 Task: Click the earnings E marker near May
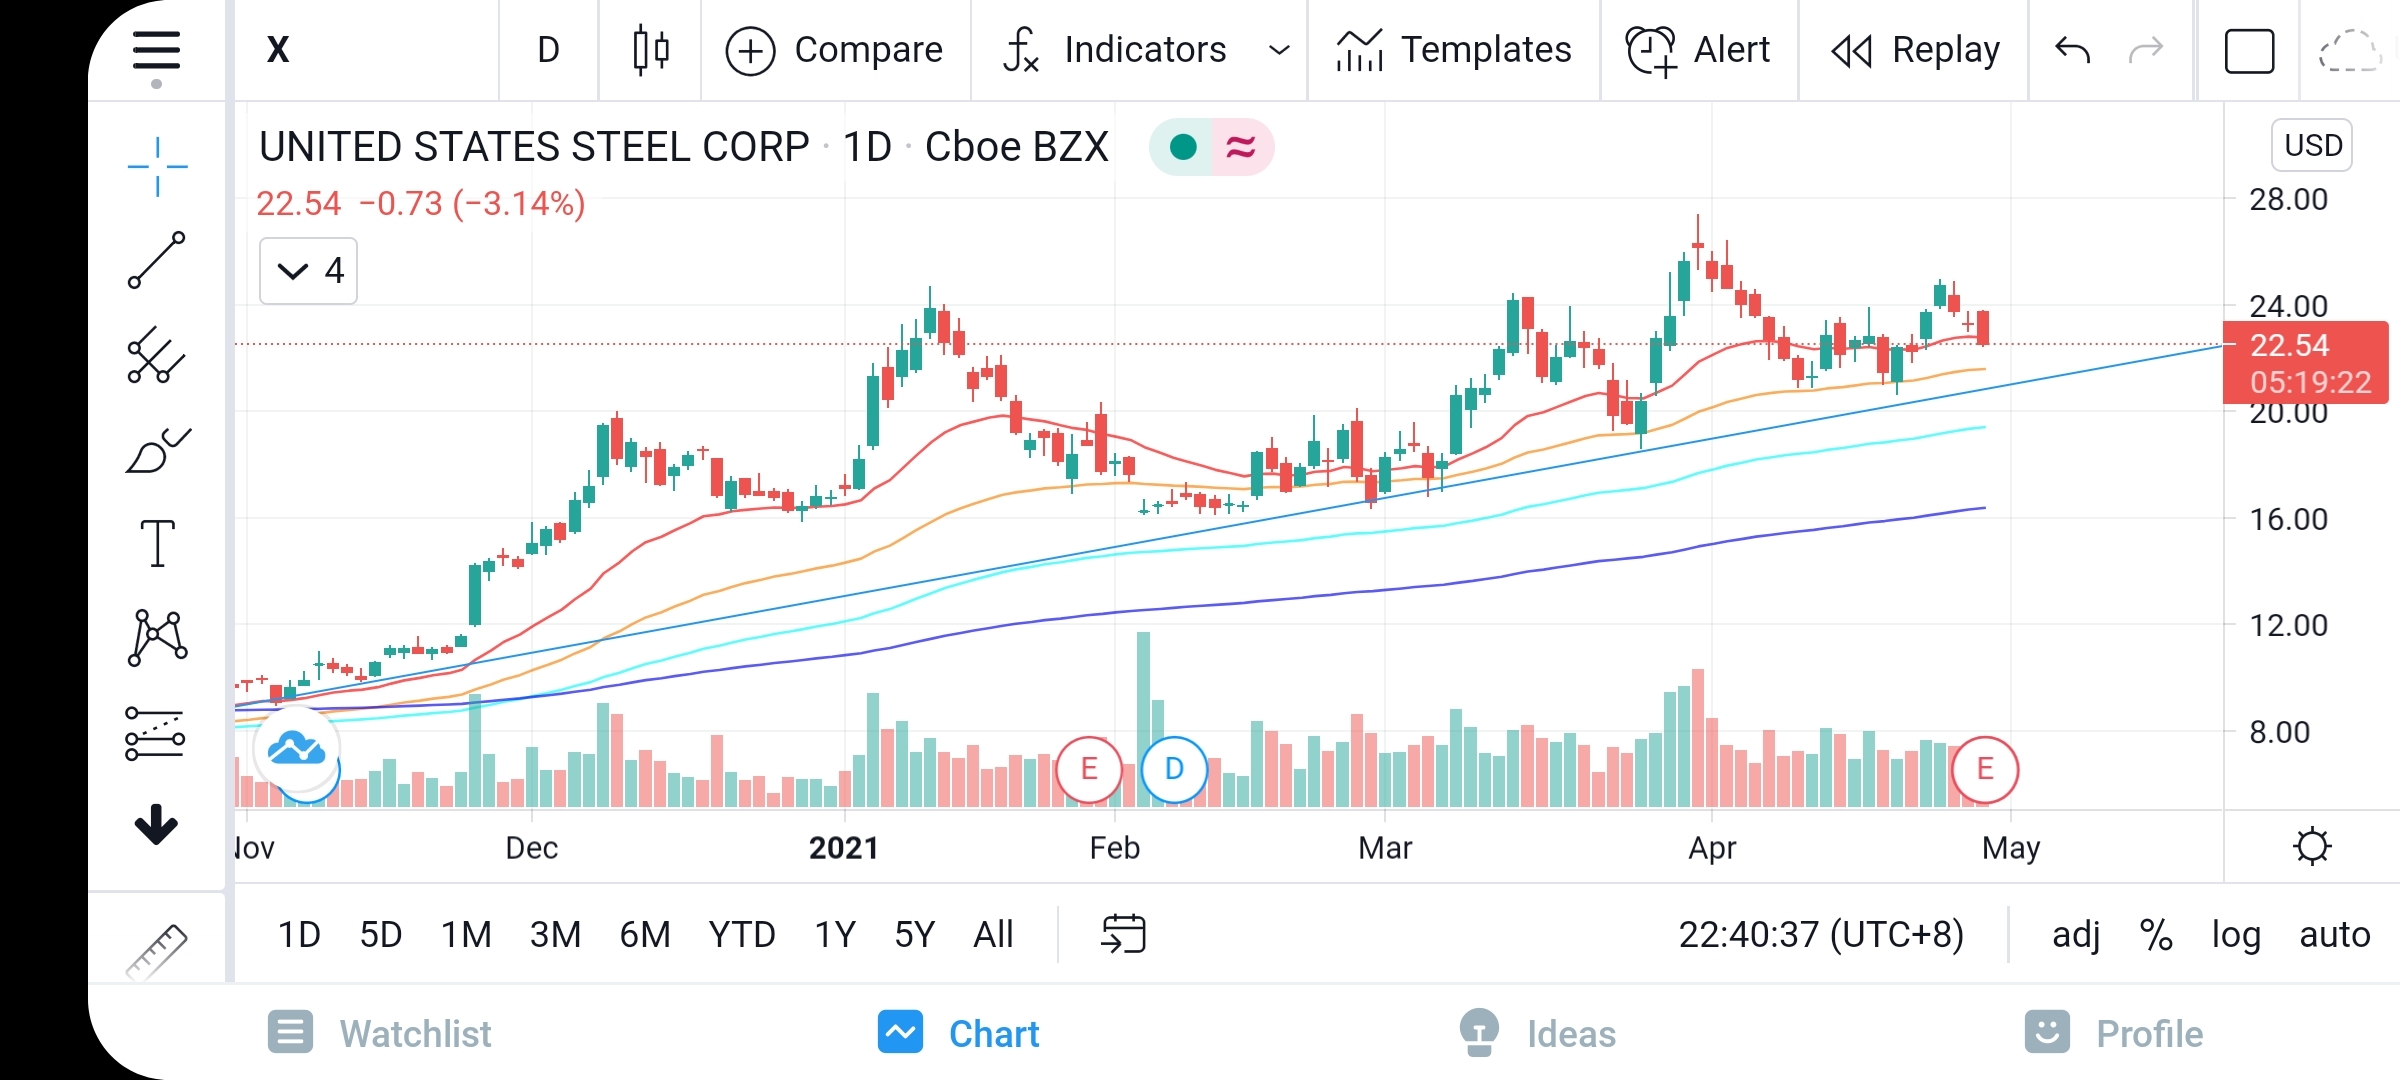[x=1985, y=769]
